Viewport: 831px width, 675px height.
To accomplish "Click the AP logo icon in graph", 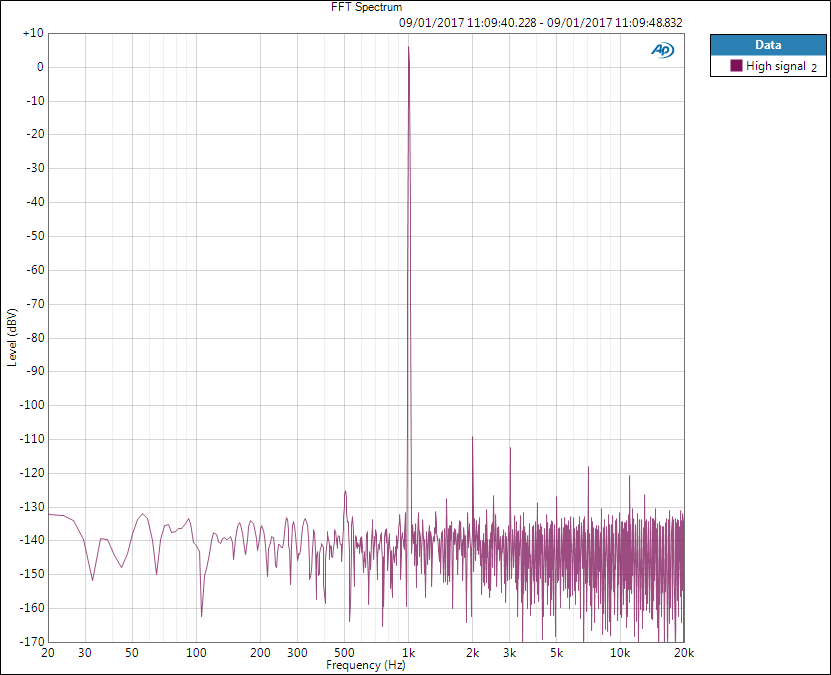I will pos(662,50).
